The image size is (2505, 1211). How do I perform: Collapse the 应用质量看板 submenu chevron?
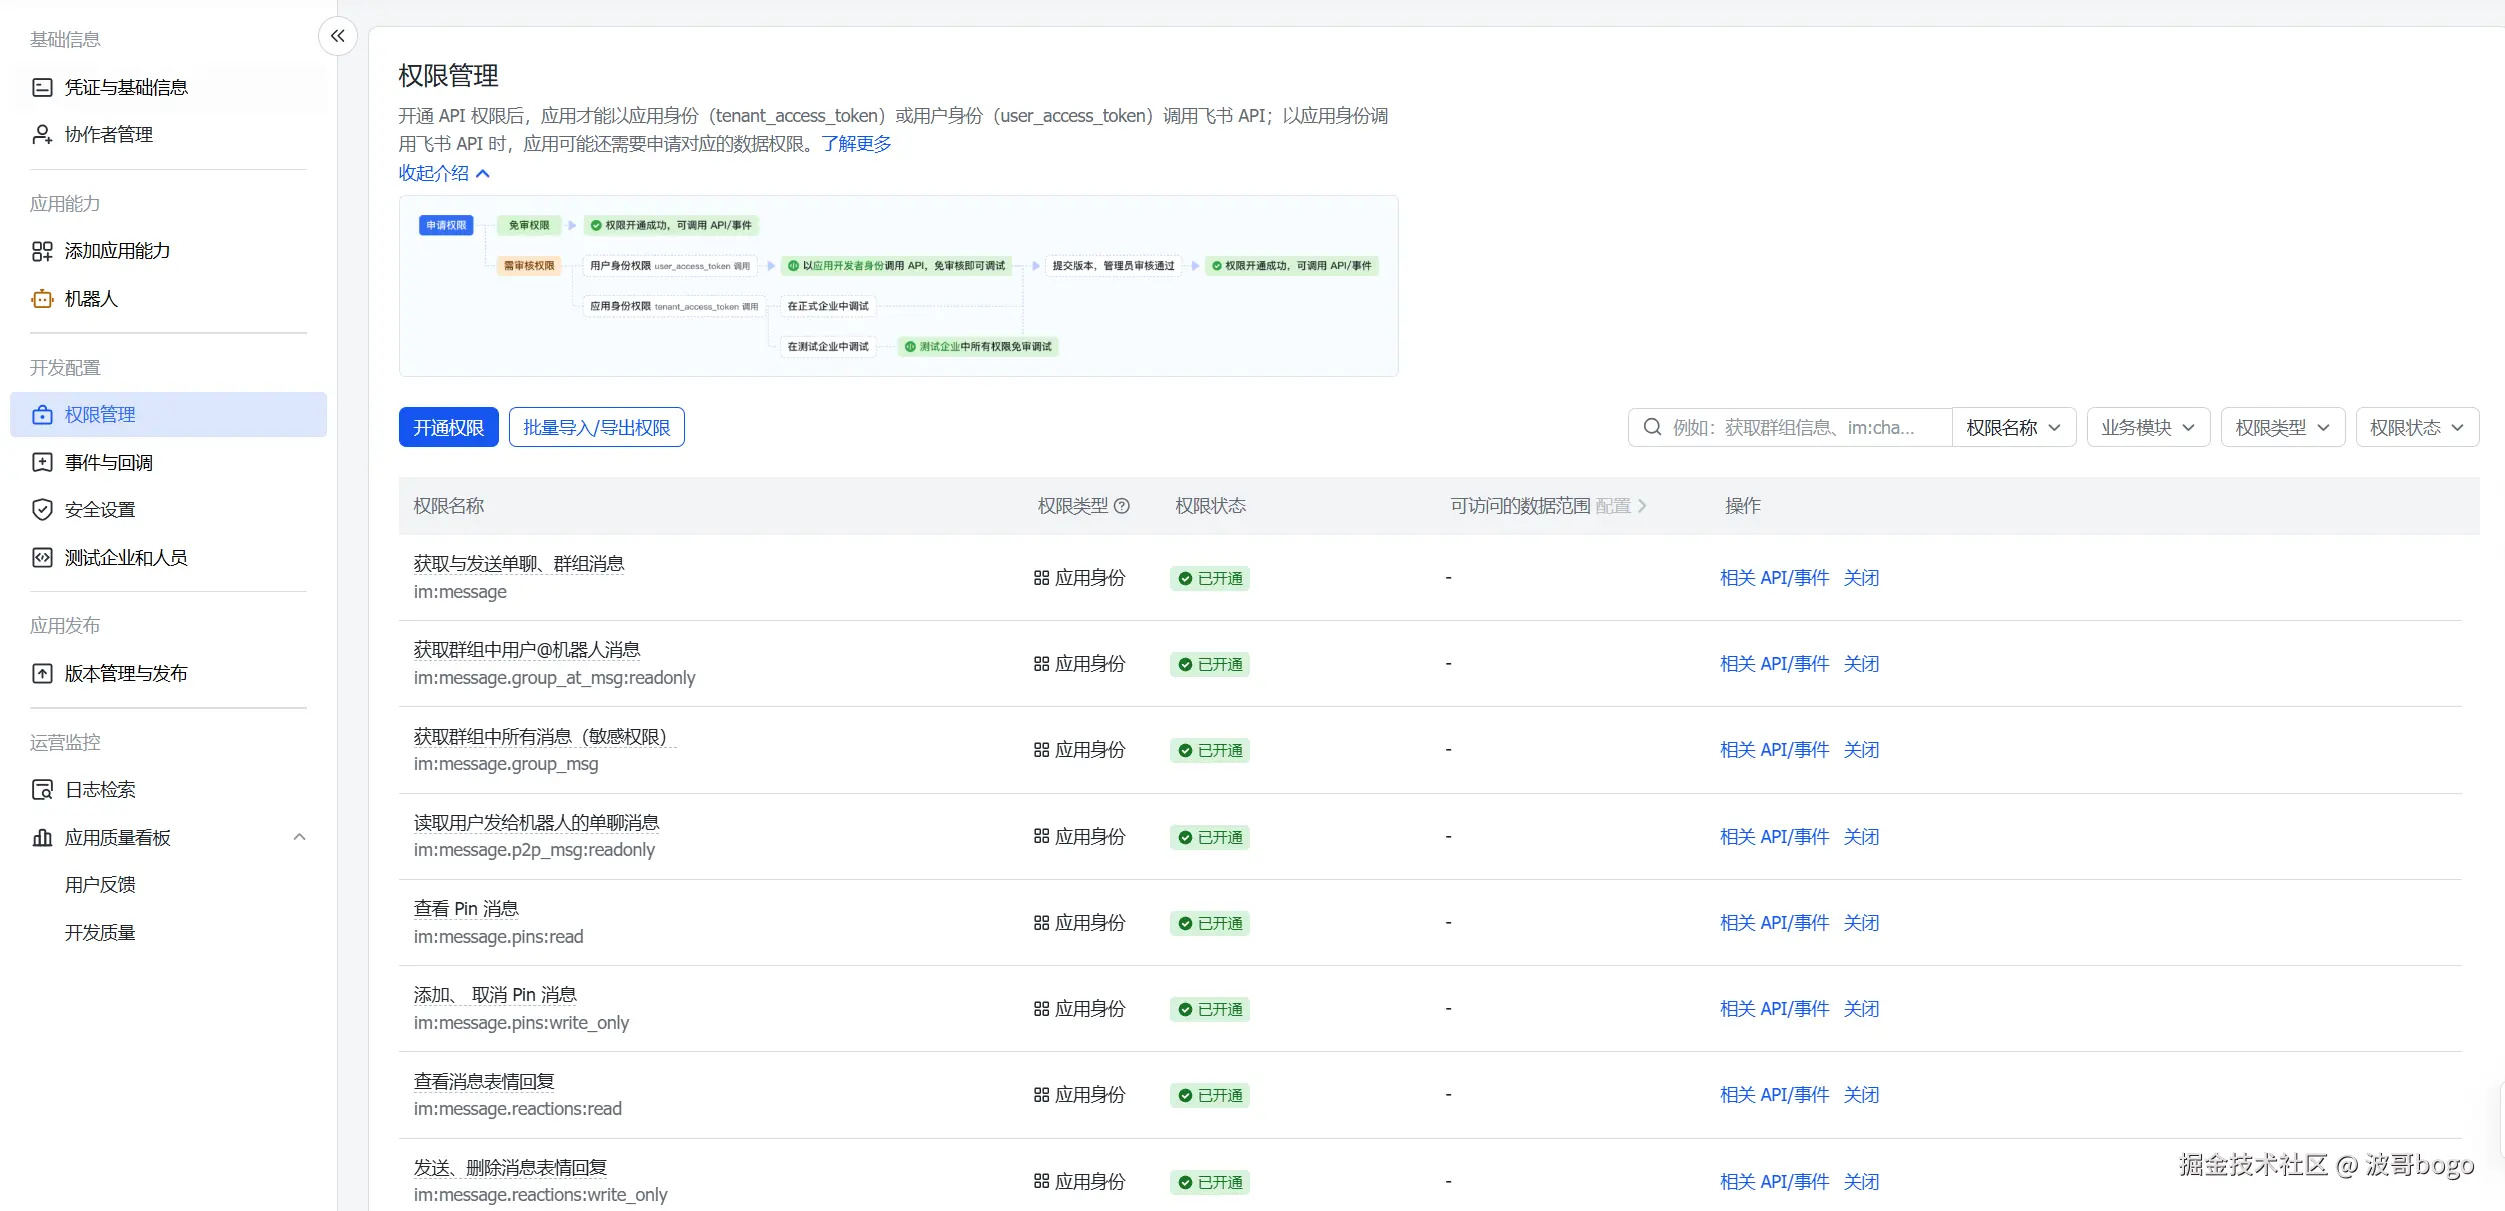click(x=299, y=838)
